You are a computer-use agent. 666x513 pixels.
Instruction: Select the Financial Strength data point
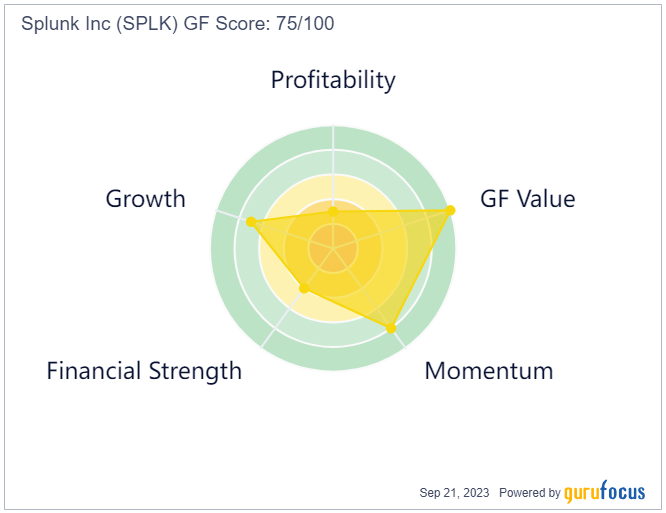click(304, 288)
